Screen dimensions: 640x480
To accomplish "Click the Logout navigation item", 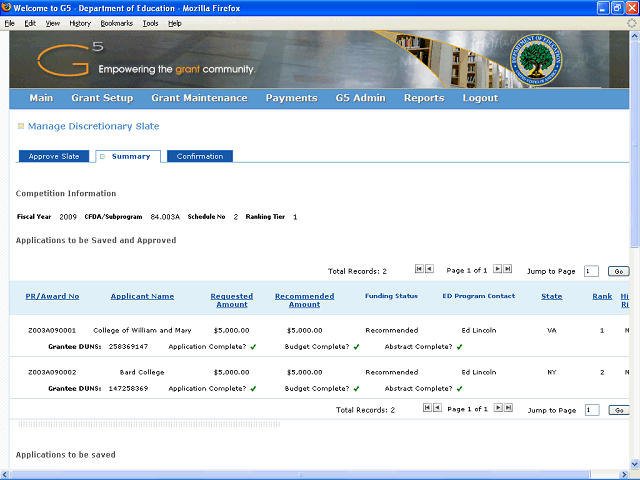I will pyautogui.click(x=480, y=98).
